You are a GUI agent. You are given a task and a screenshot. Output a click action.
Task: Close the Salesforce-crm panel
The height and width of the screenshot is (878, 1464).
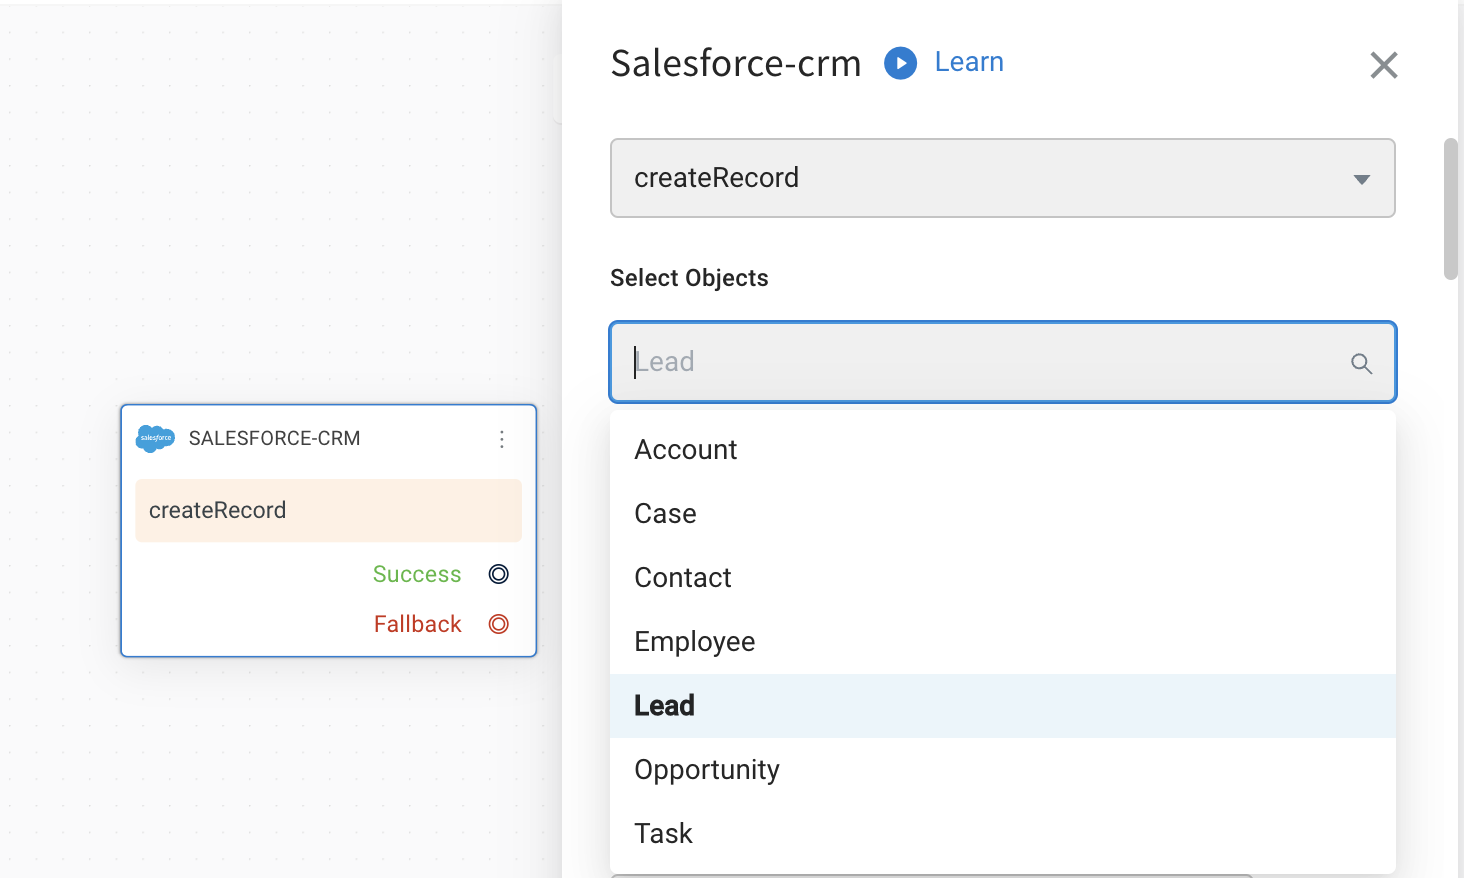coord(1384,65)
